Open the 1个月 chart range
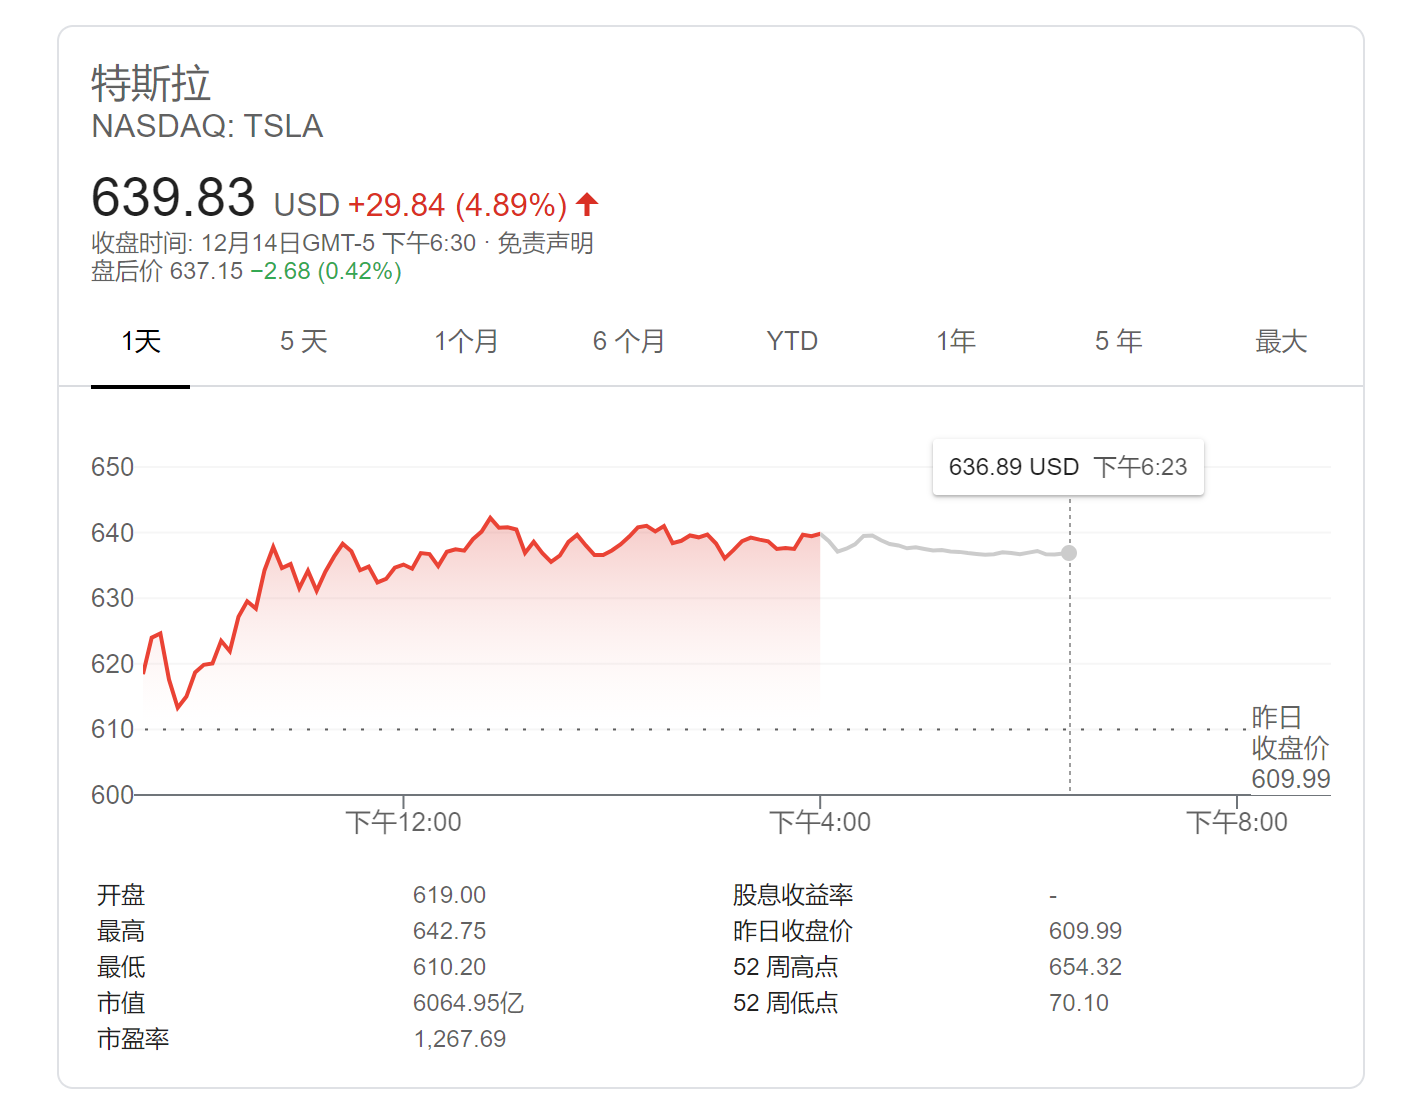Viewport: 1405px width, 1113px height. point(466,342)
